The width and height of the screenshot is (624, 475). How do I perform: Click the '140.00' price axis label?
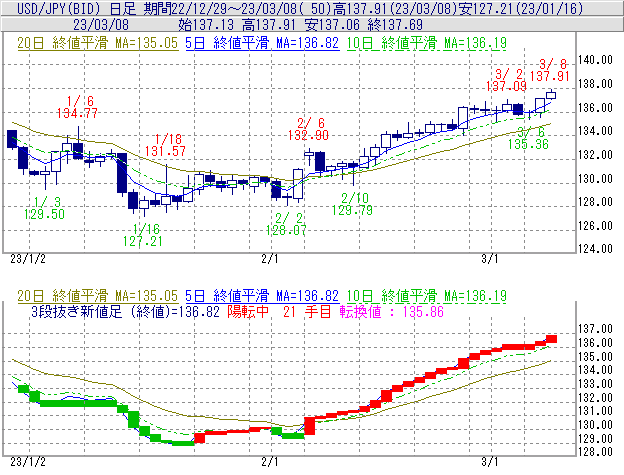click(x=596, y=60)
